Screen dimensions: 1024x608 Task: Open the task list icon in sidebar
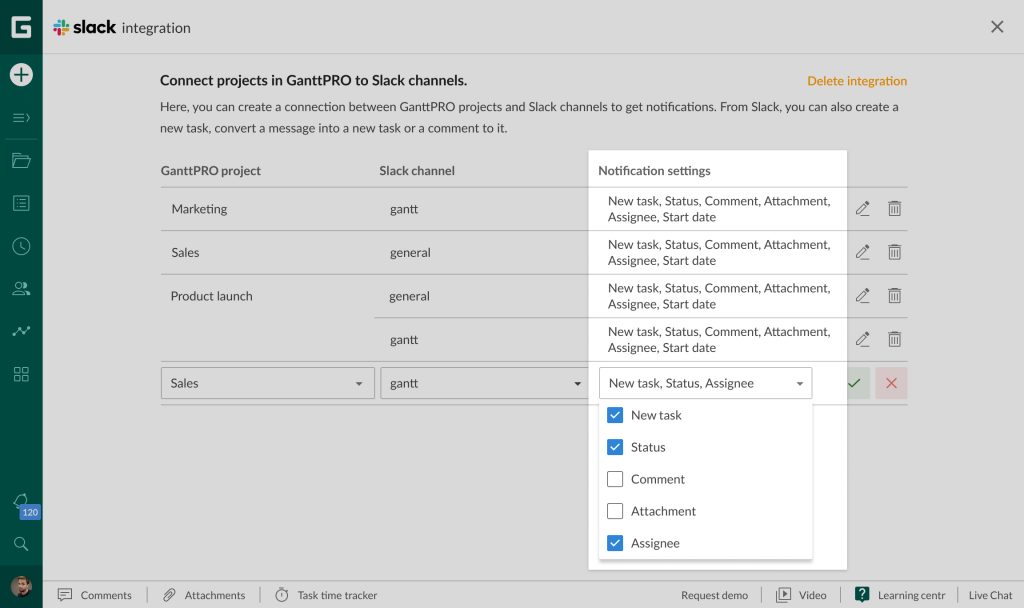tap(21, 203)
